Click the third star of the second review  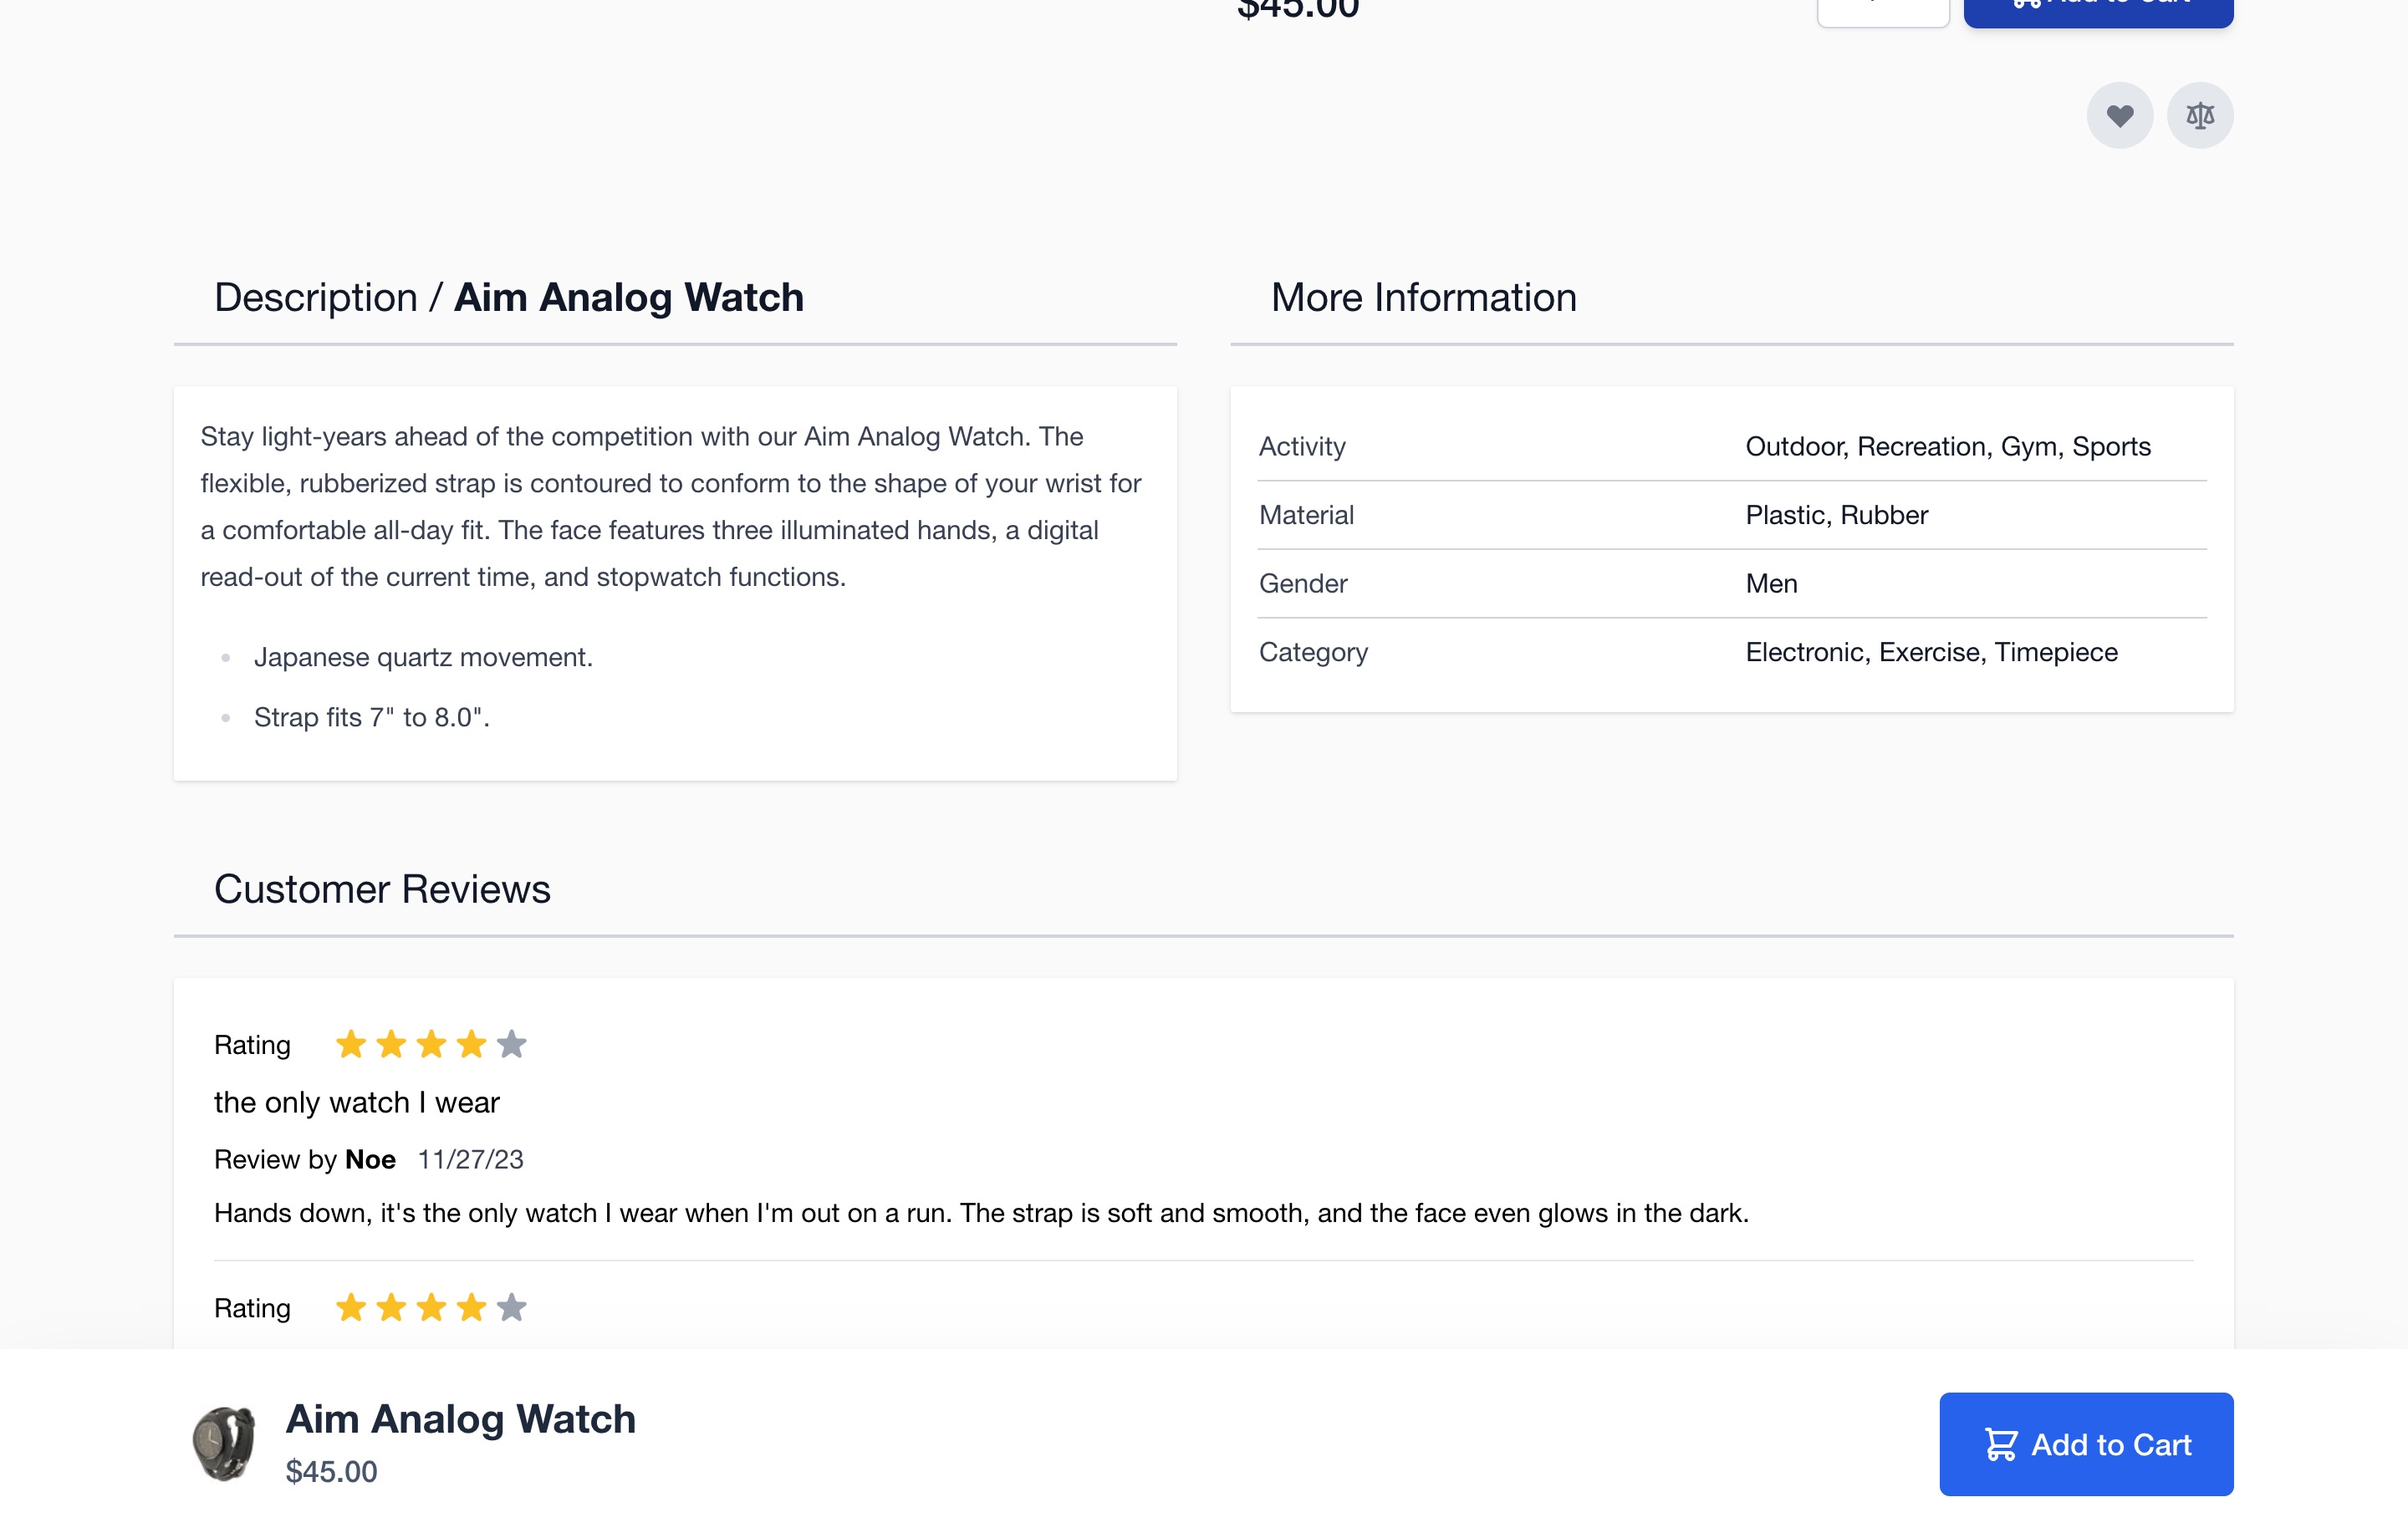pyautogui.click(x=431, y=1307)
